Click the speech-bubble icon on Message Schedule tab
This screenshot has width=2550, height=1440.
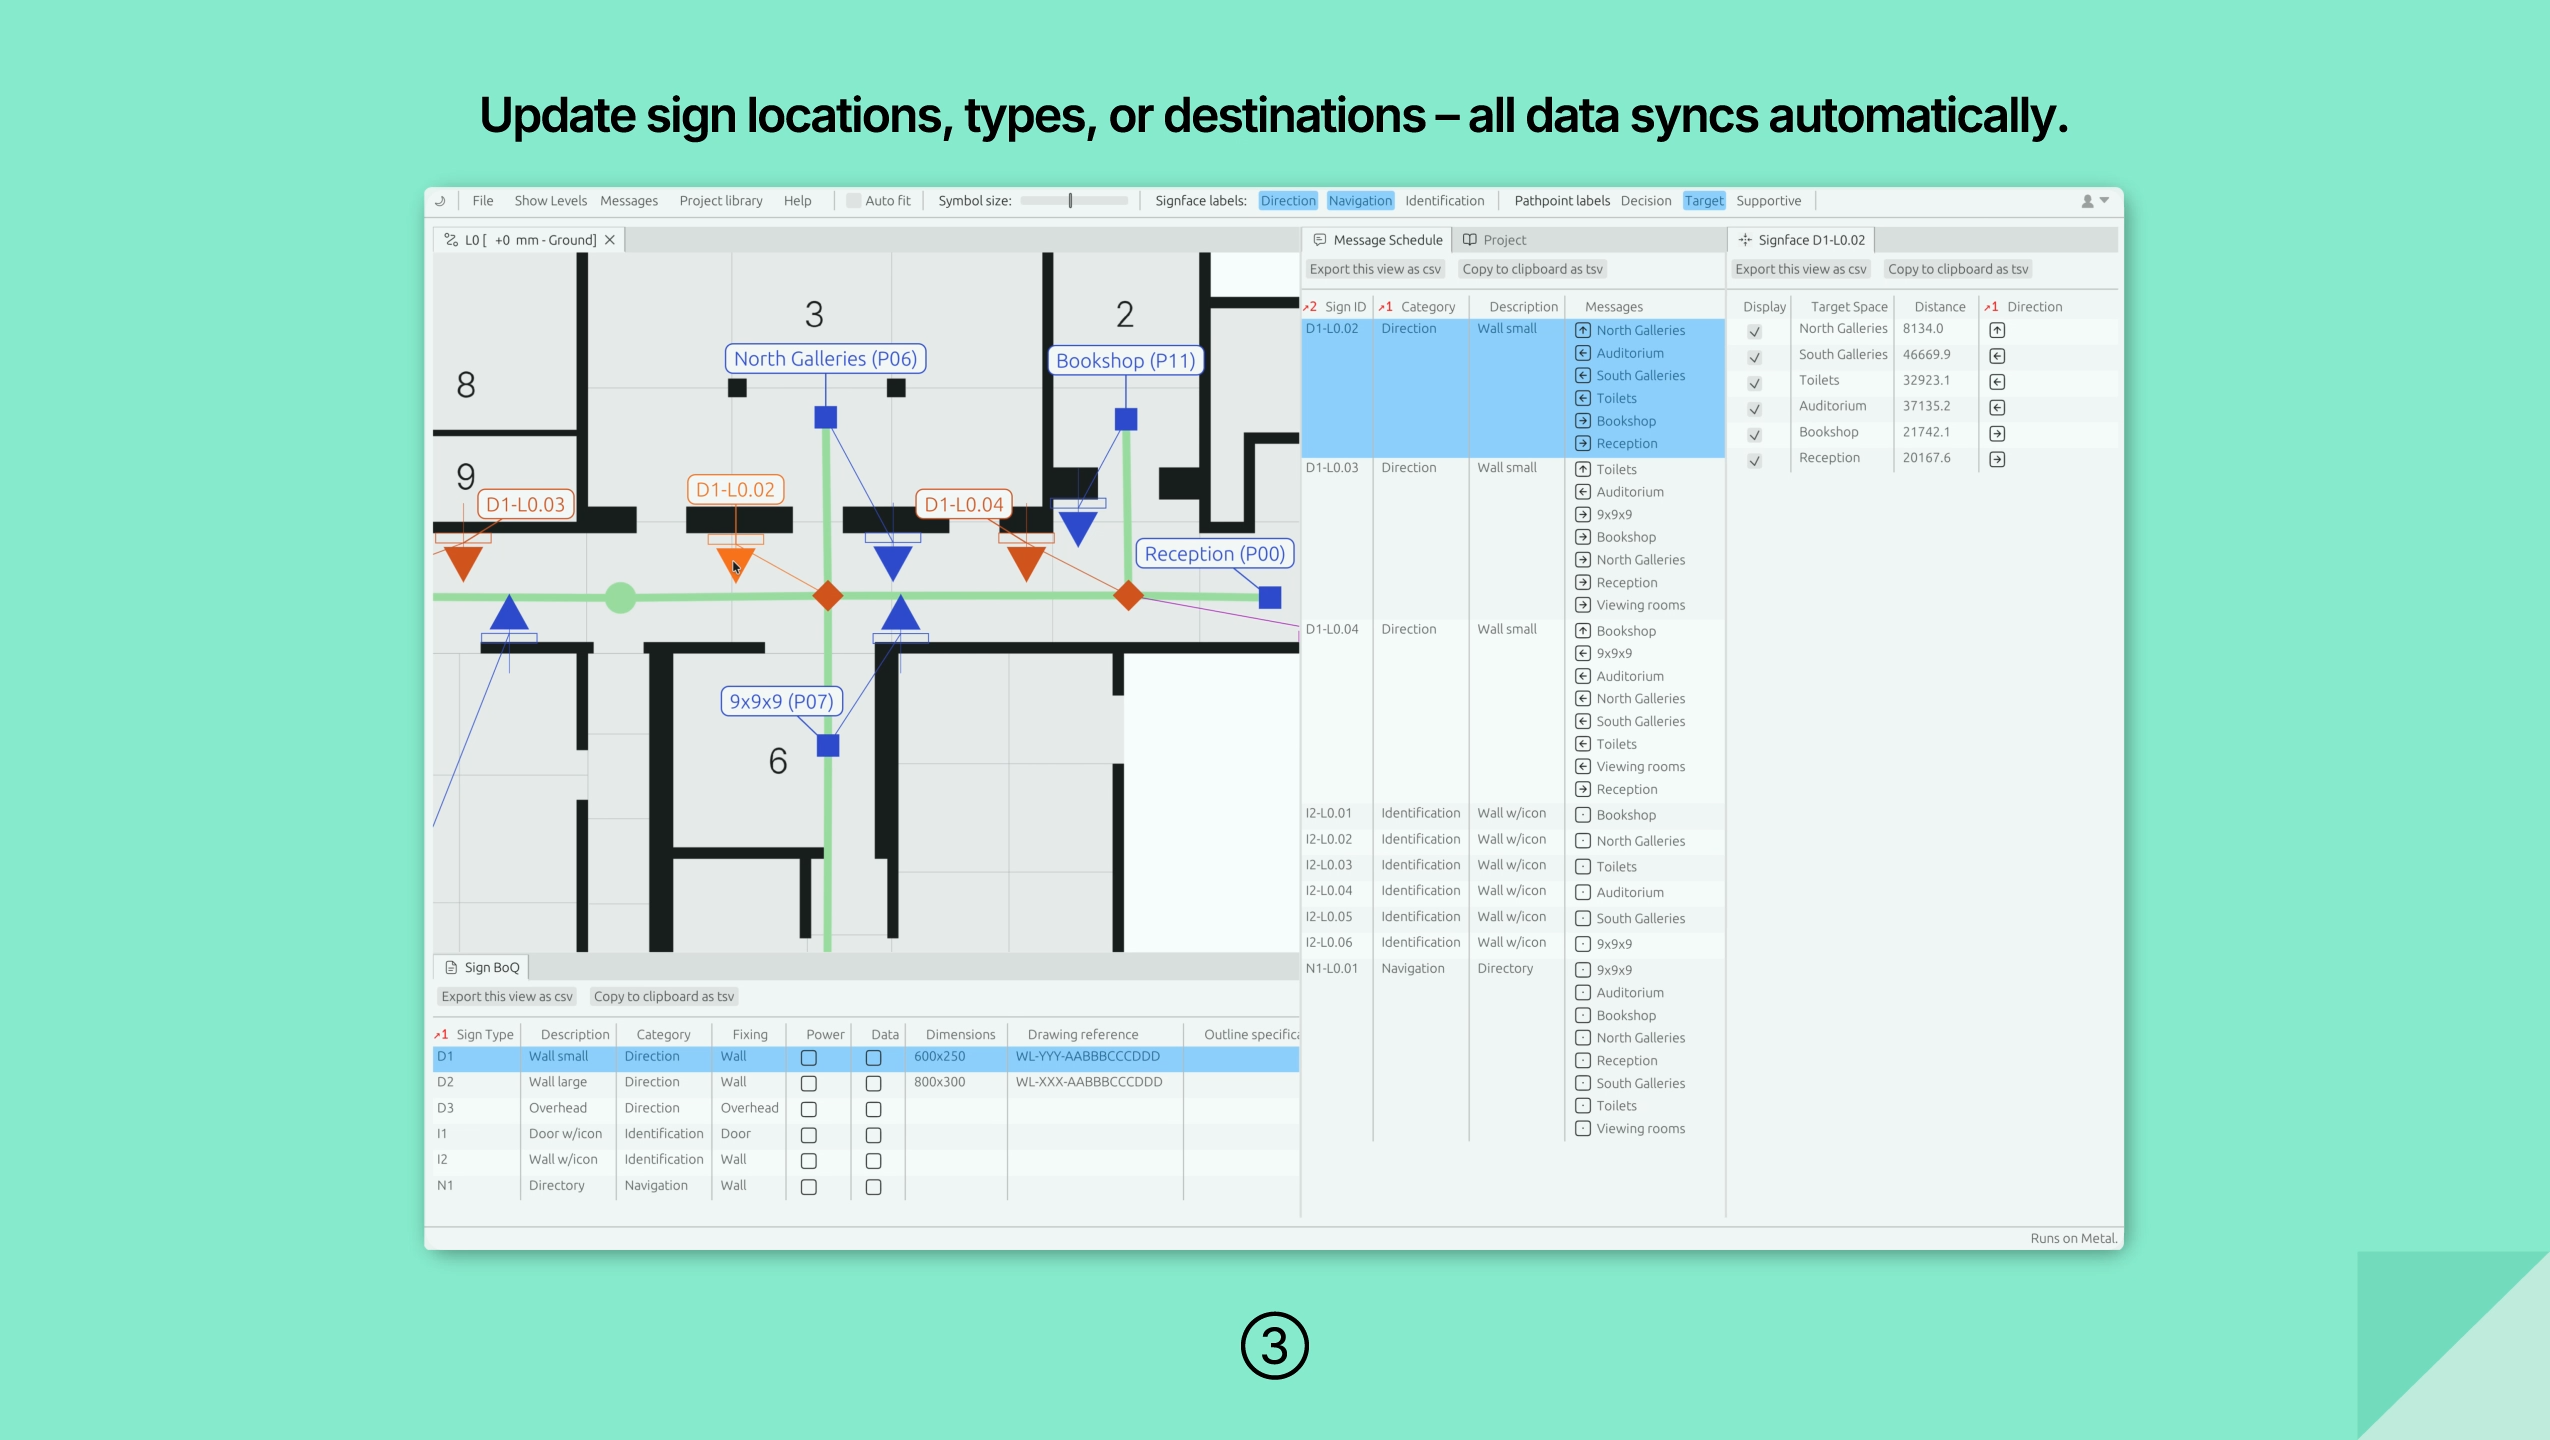click(1319, 240)
